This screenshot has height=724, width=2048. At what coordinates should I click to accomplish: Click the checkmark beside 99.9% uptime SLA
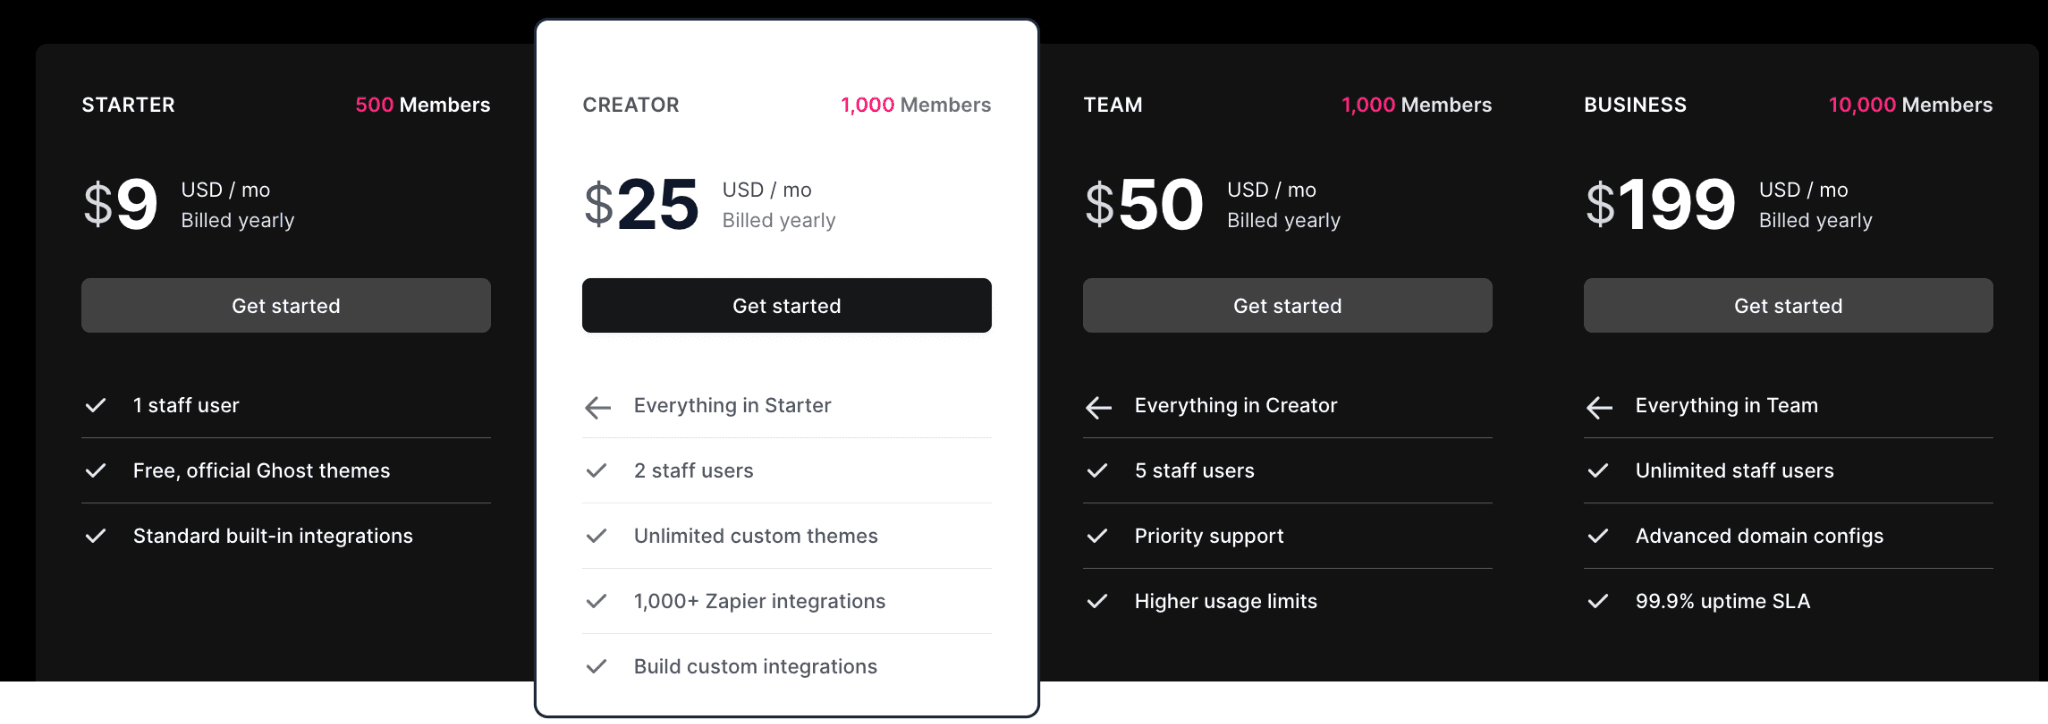click(x=1599, y=601)
